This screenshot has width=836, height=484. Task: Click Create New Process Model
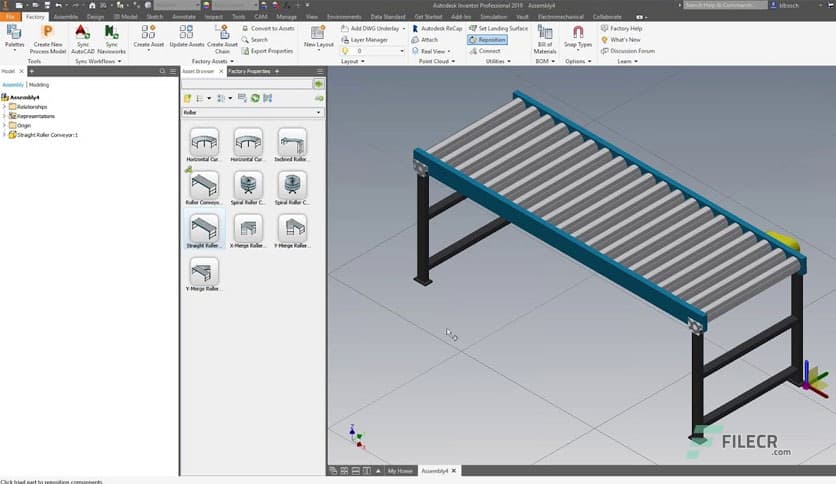[x=47, y=38]
